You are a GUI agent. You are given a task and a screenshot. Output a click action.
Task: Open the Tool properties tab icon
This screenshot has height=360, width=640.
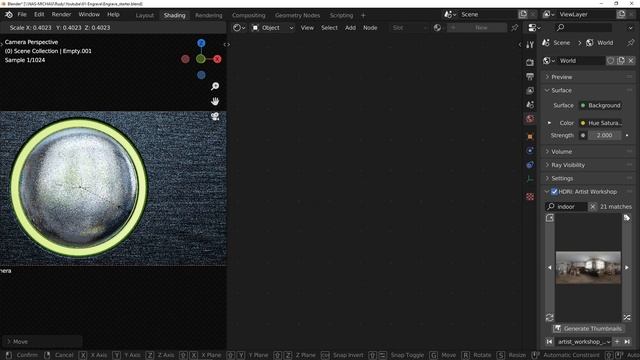coord(530,45)
